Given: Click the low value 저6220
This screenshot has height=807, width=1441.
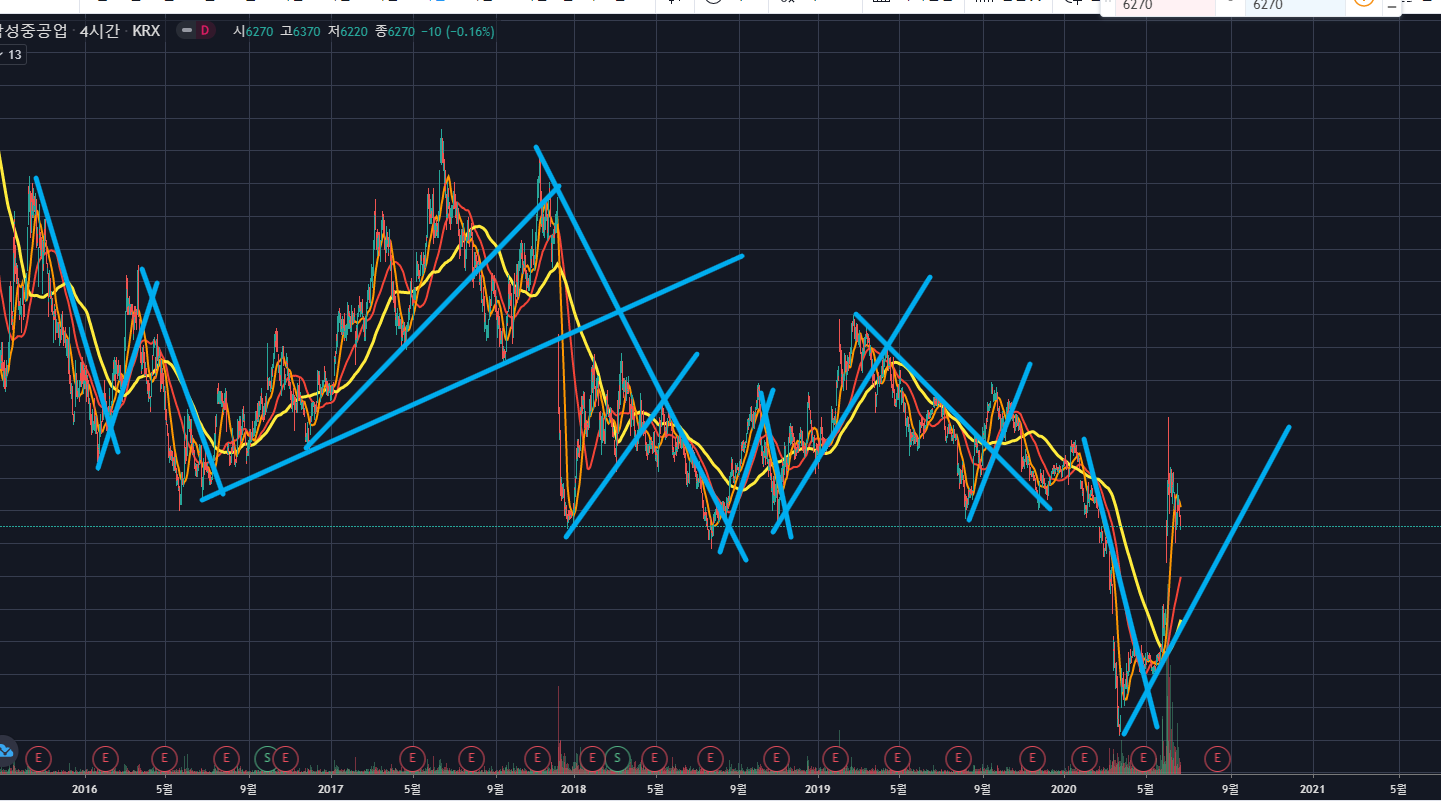Looking at the screenshot, I should click(347, 32).
